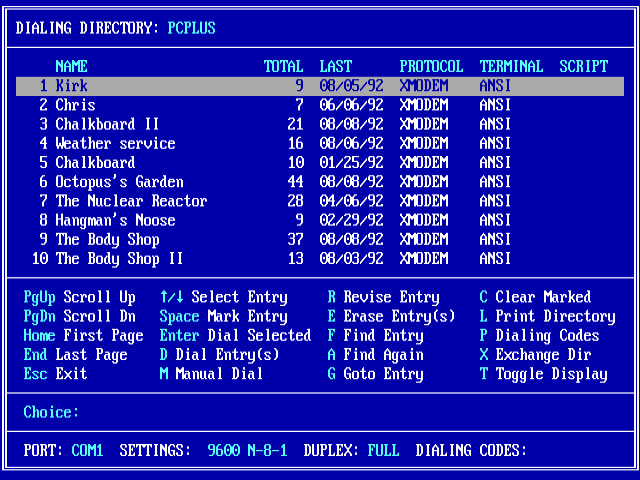Open the Dialing Codes option
This screenshot has height=480, width=640.
tap(539, 336)
